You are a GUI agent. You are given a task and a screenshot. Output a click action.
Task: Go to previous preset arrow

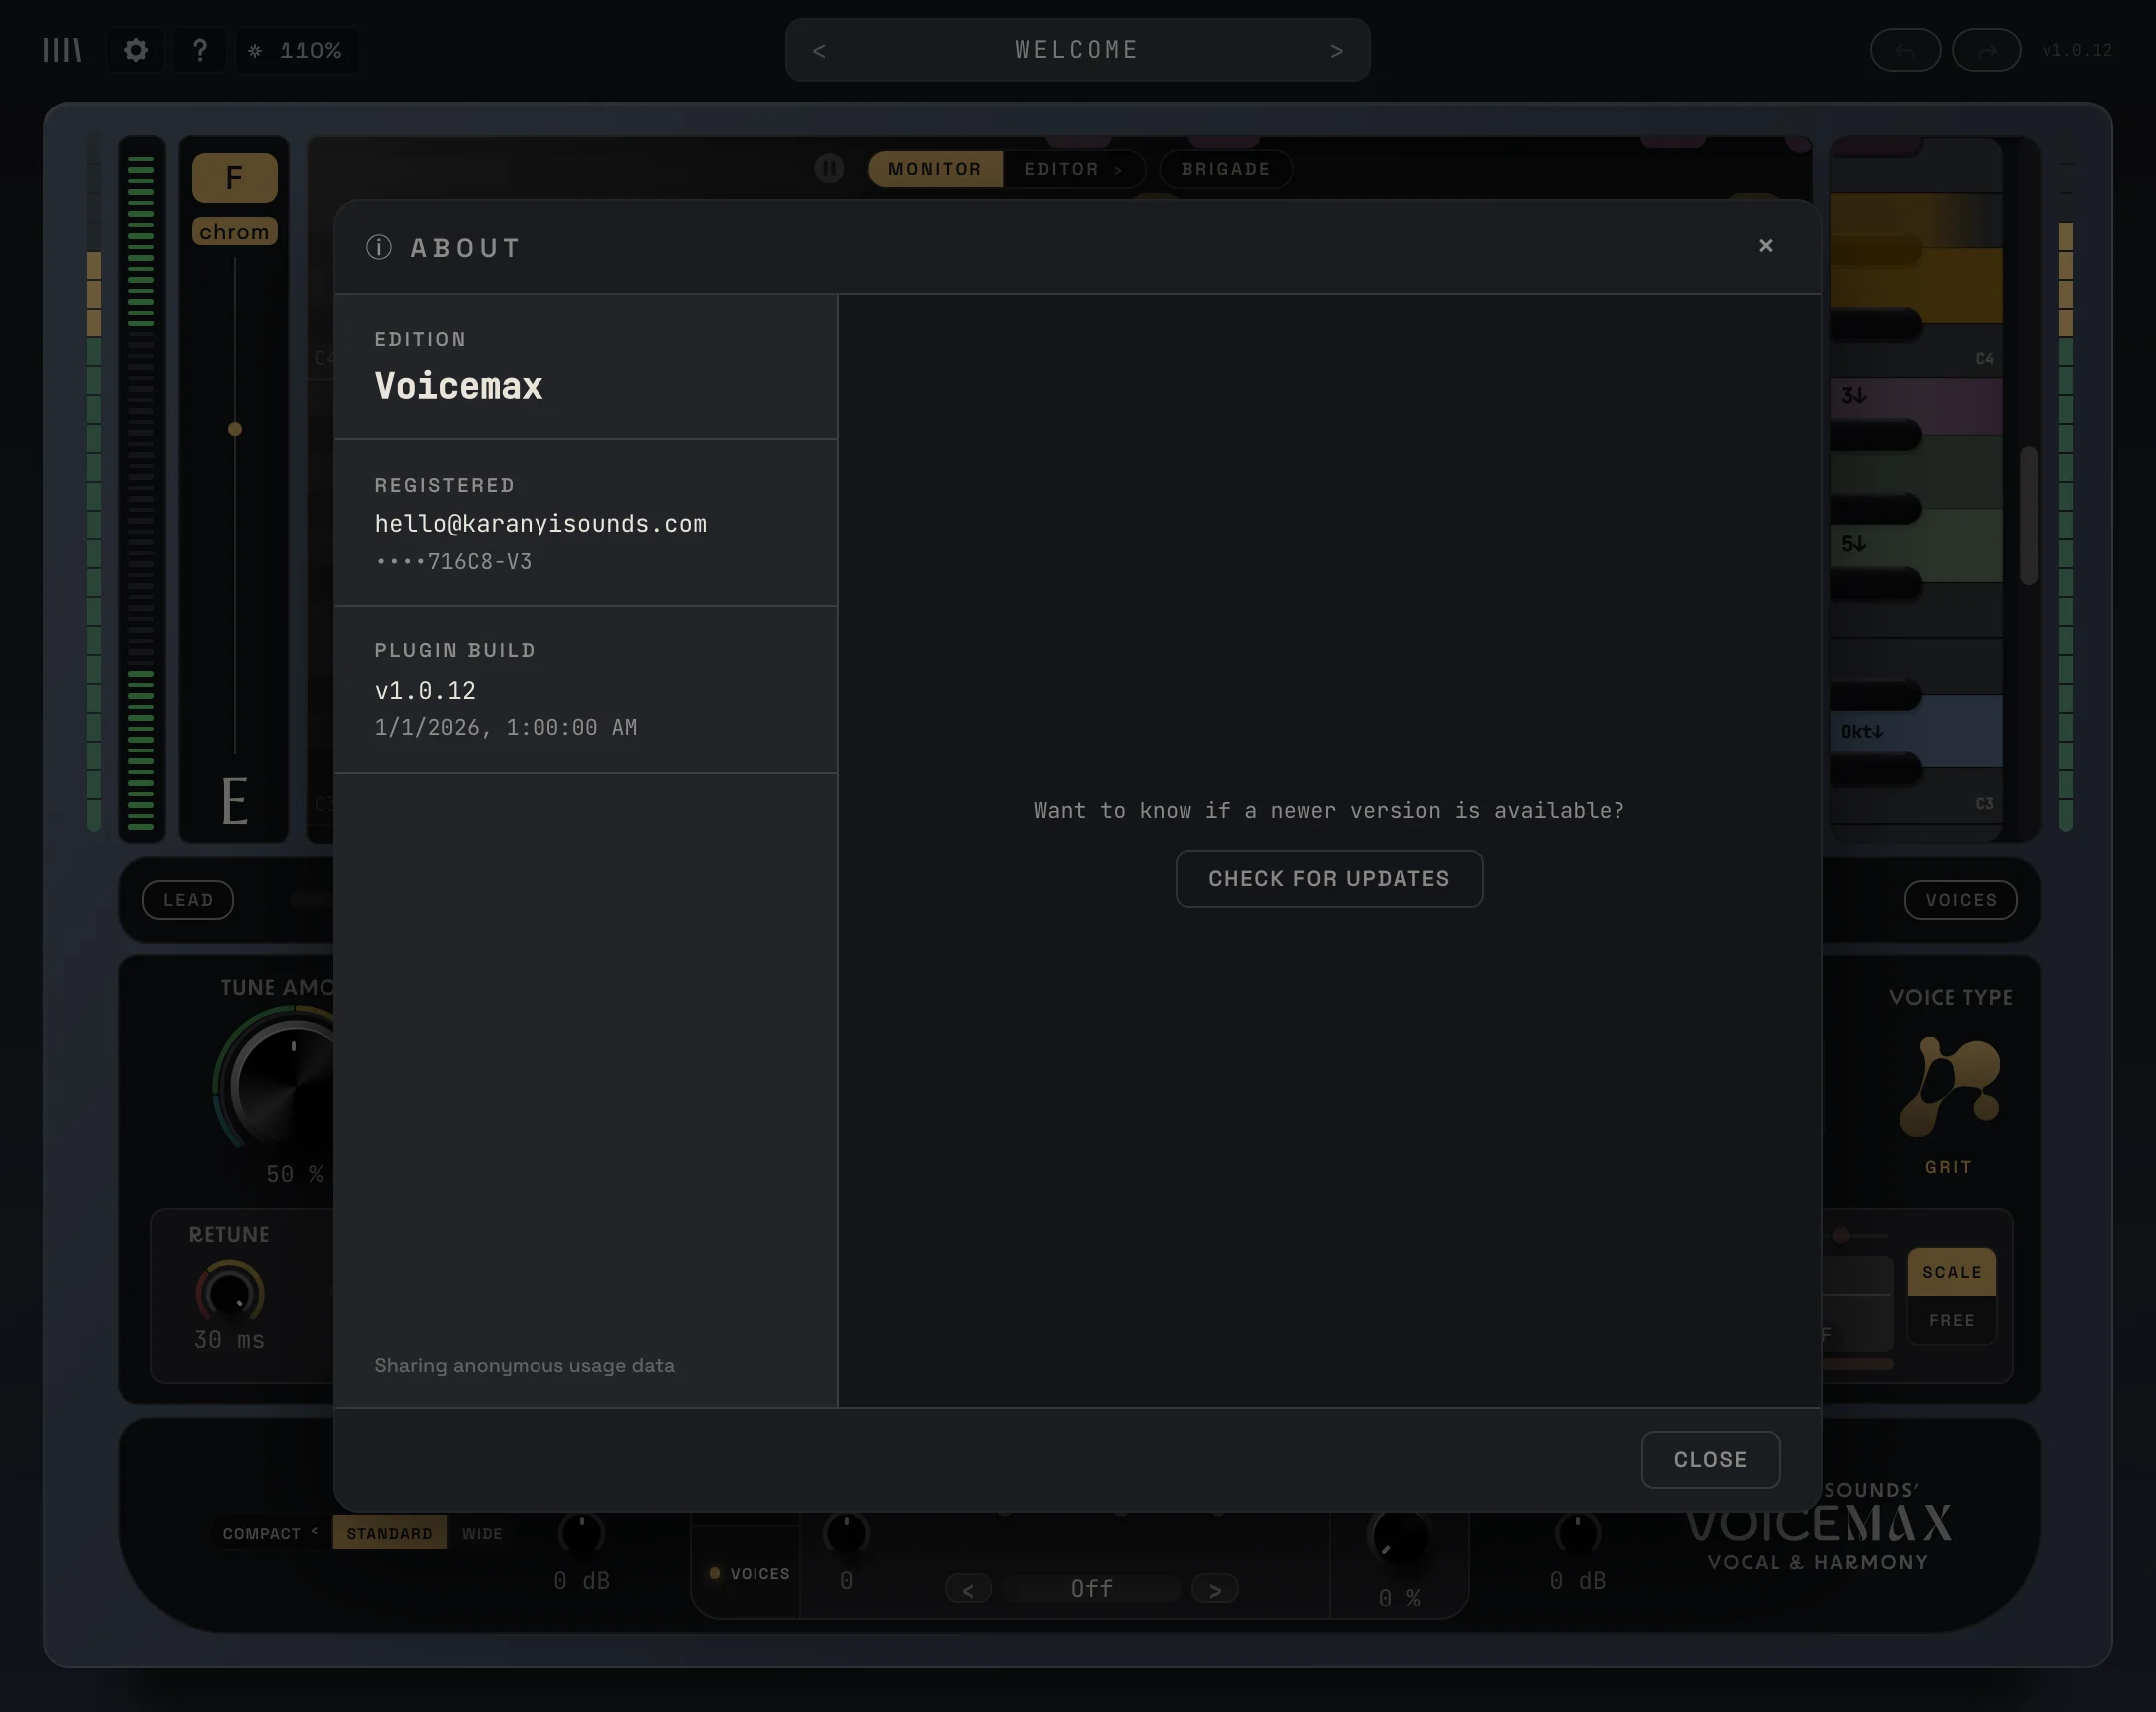(x=819, y=50)
